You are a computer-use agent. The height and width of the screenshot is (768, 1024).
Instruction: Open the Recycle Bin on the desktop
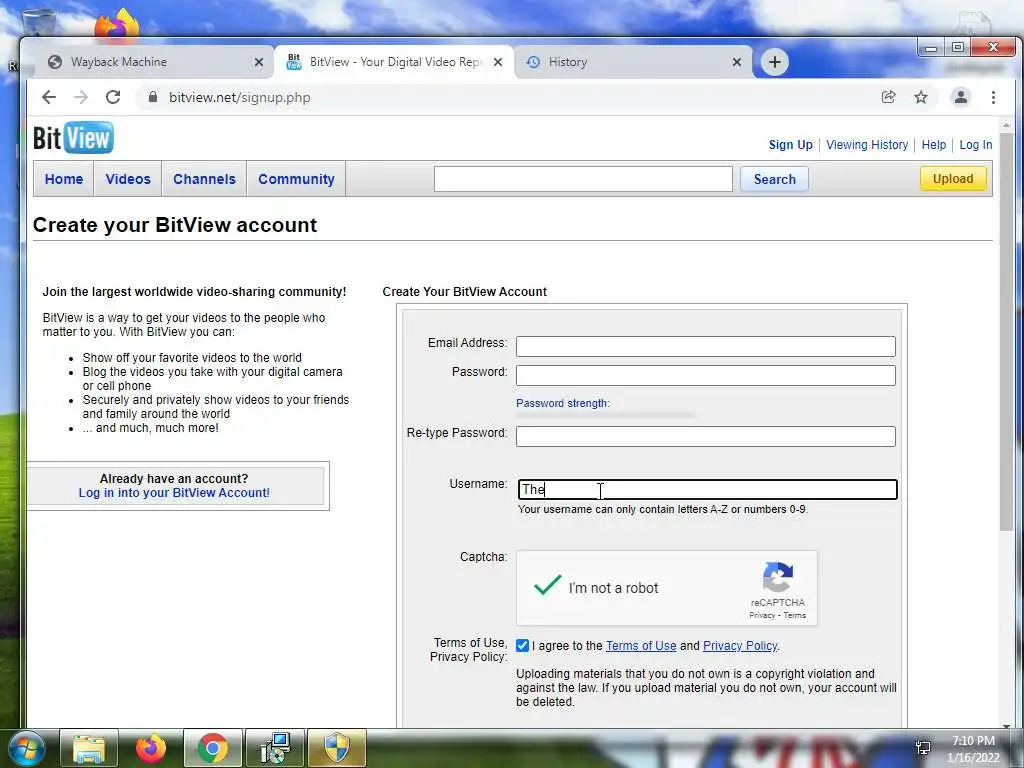[38, 23]
